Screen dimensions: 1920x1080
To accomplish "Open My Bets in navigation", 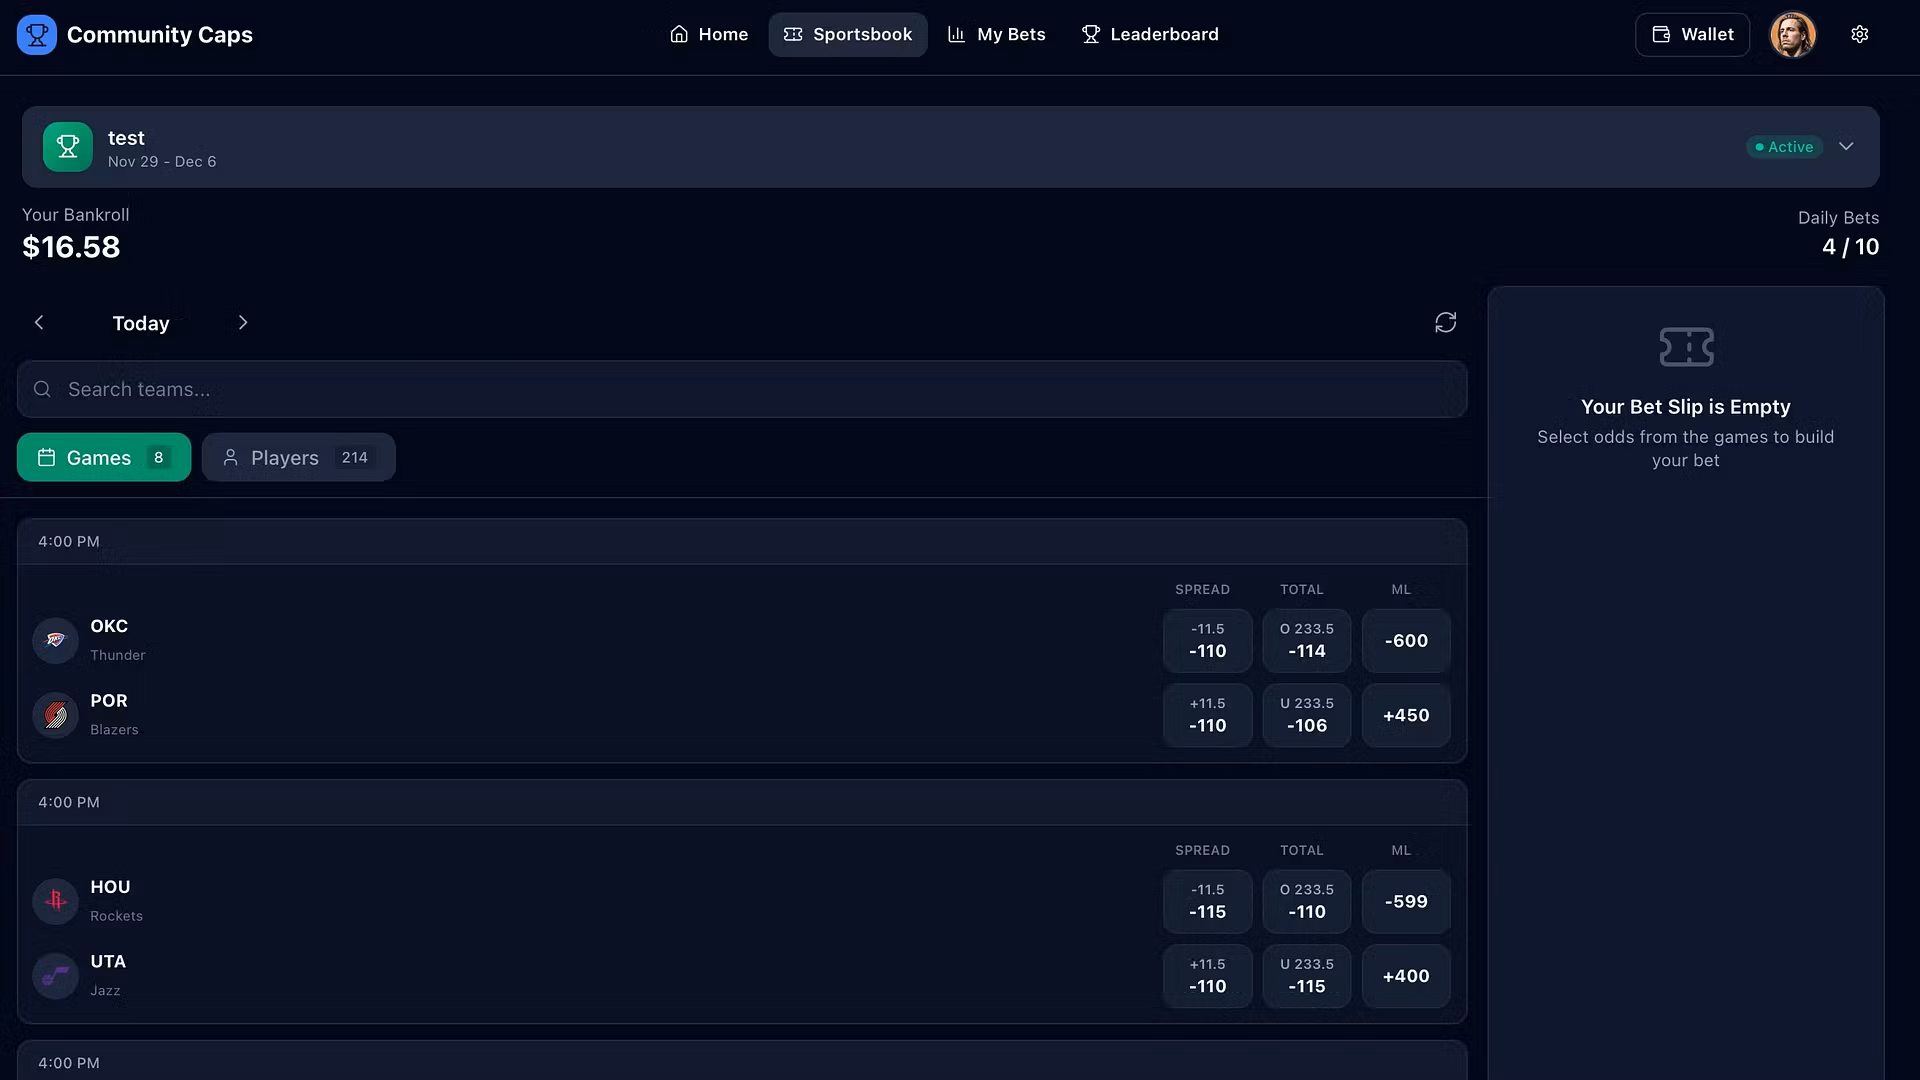I will (x=996, y=35).
